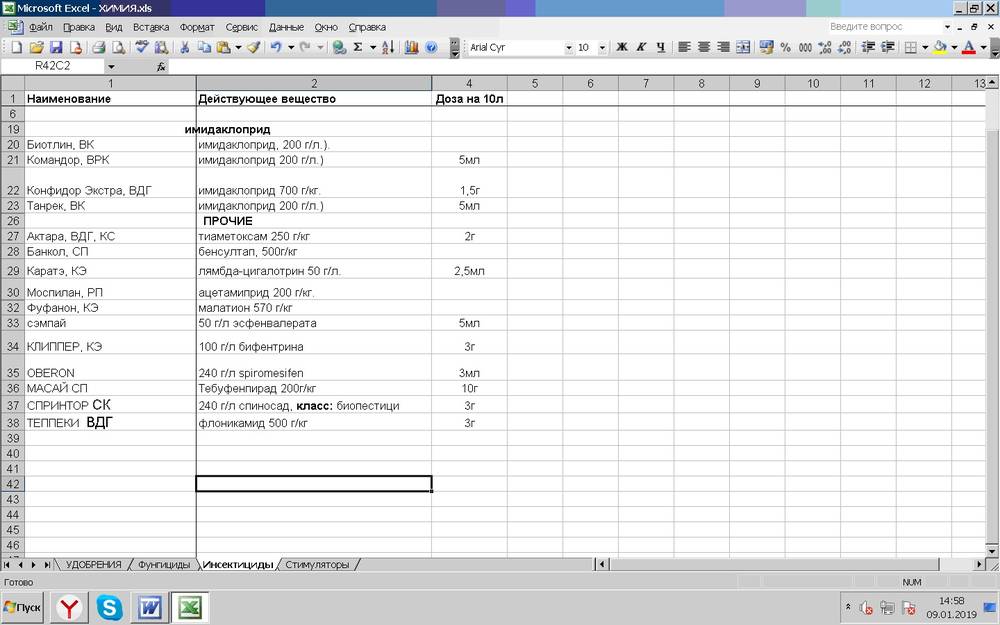Open the Name Box dropdown arrow
This screenshot has width=1000, height=625.
coord(111,66)
